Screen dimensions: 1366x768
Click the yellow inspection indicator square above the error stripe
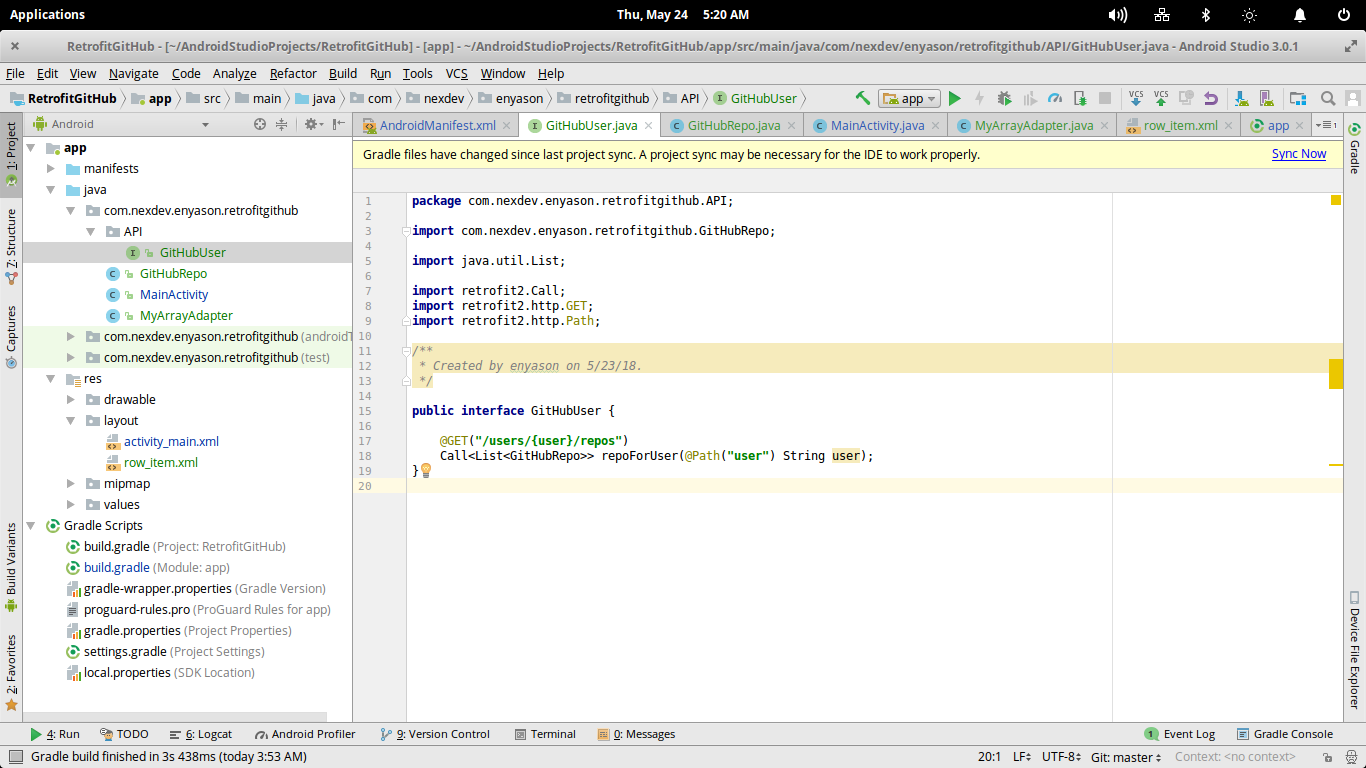[1336, 200]
